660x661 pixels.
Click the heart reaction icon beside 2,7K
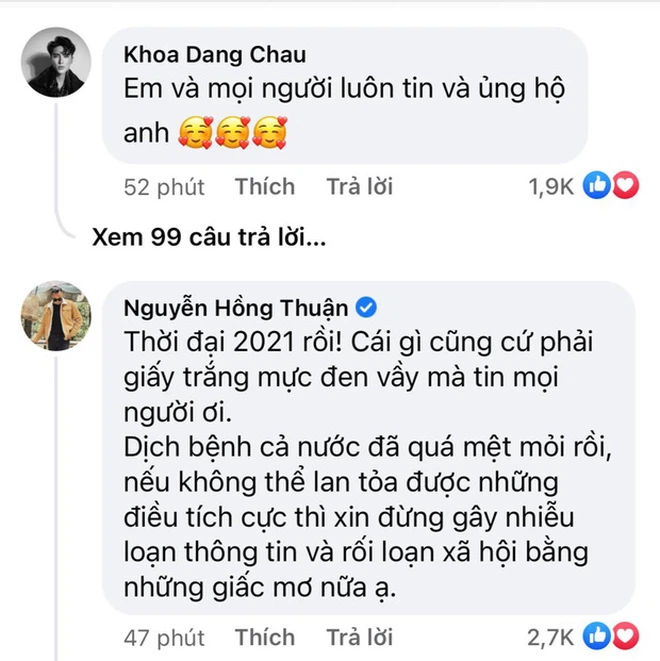[624, 636]
